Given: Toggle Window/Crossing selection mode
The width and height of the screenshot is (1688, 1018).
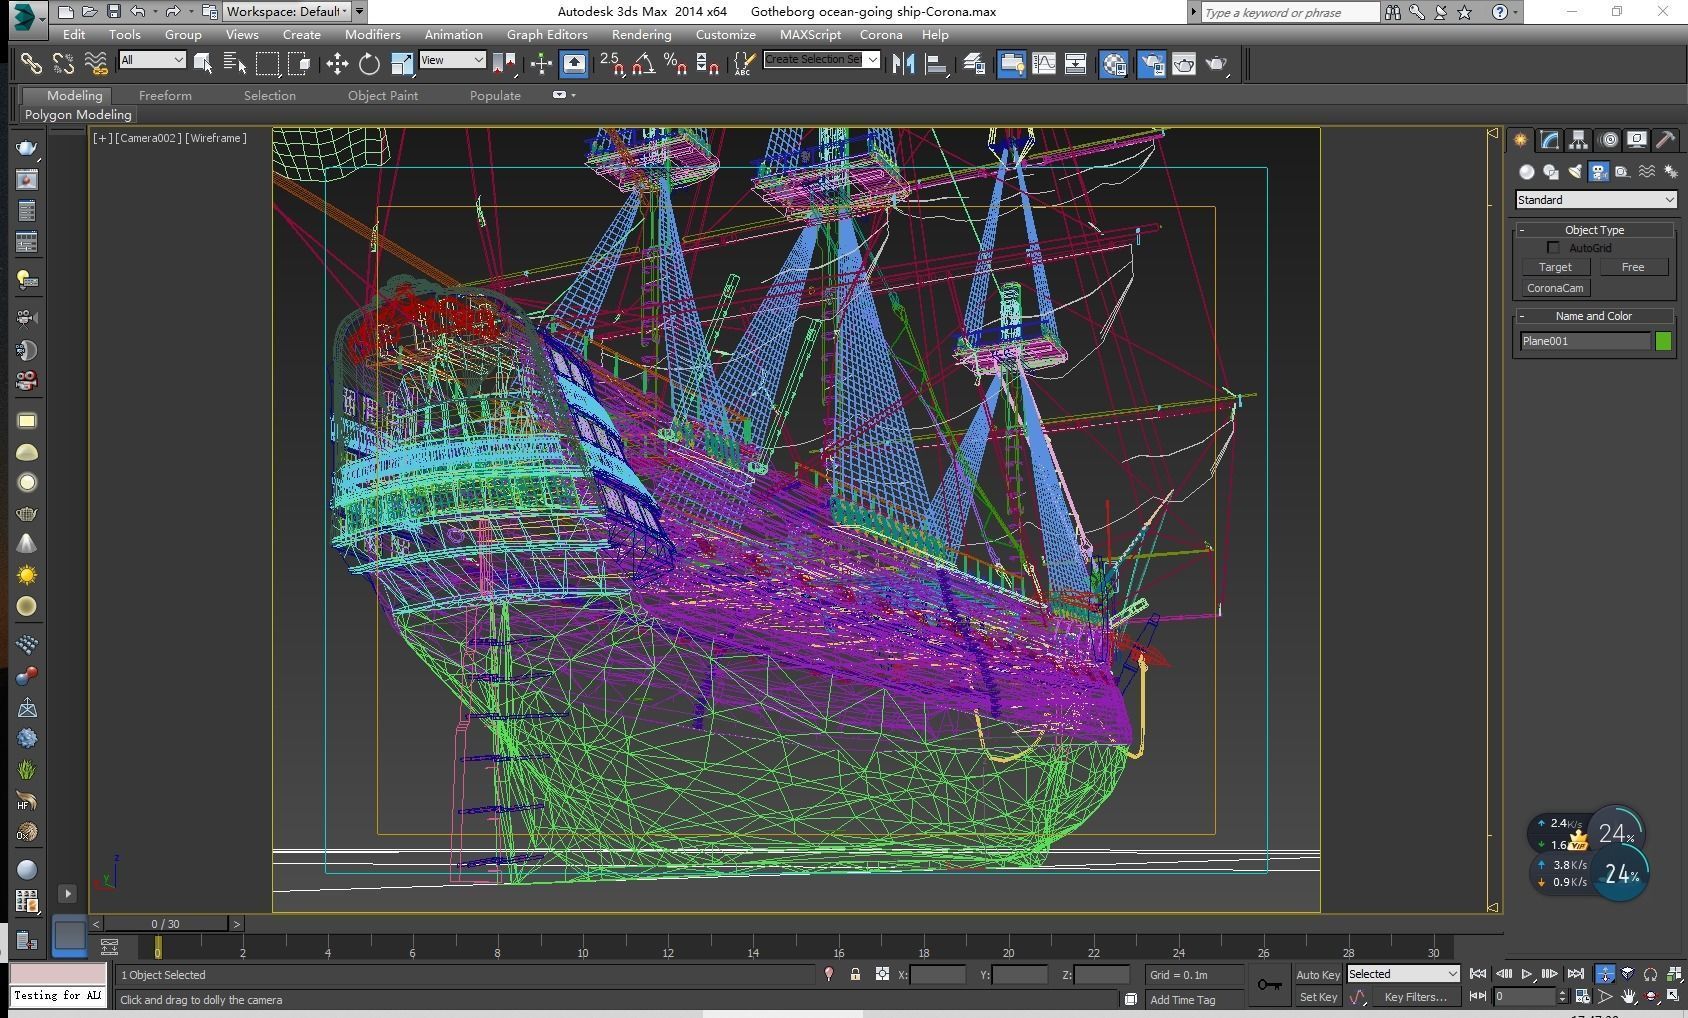Looking at the screenshot, I should coord(299,64).
